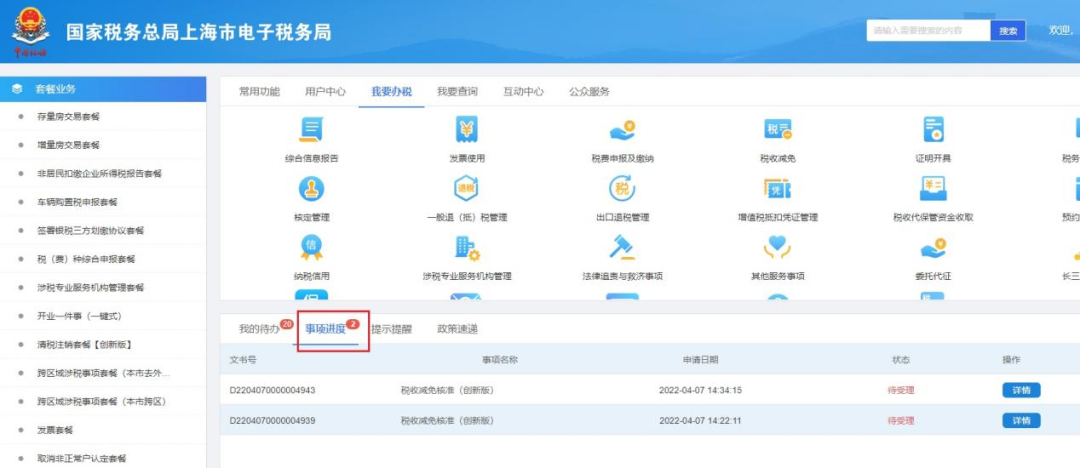Click the 搜索 button
The image size is (1080, 468).
click(x=1008, y=31)
